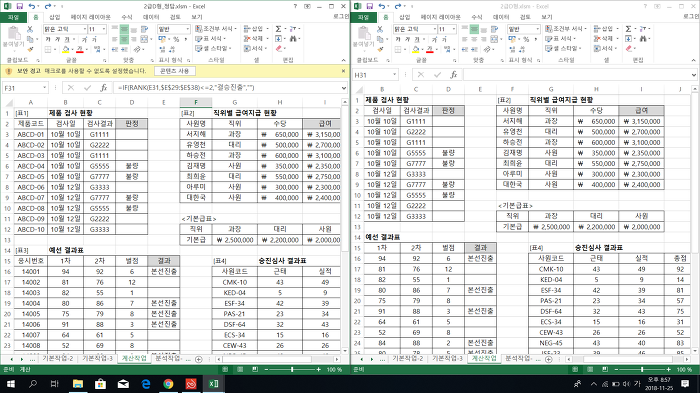700x393 pixels.
Task: Toggle Bold in right window font group
Action: 398,39
